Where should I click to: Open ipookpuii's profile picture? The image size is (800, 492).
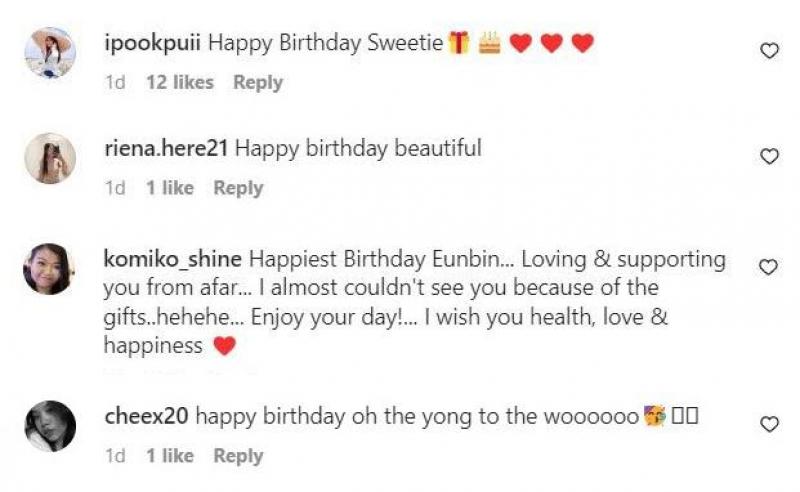(x=50, y=52)
